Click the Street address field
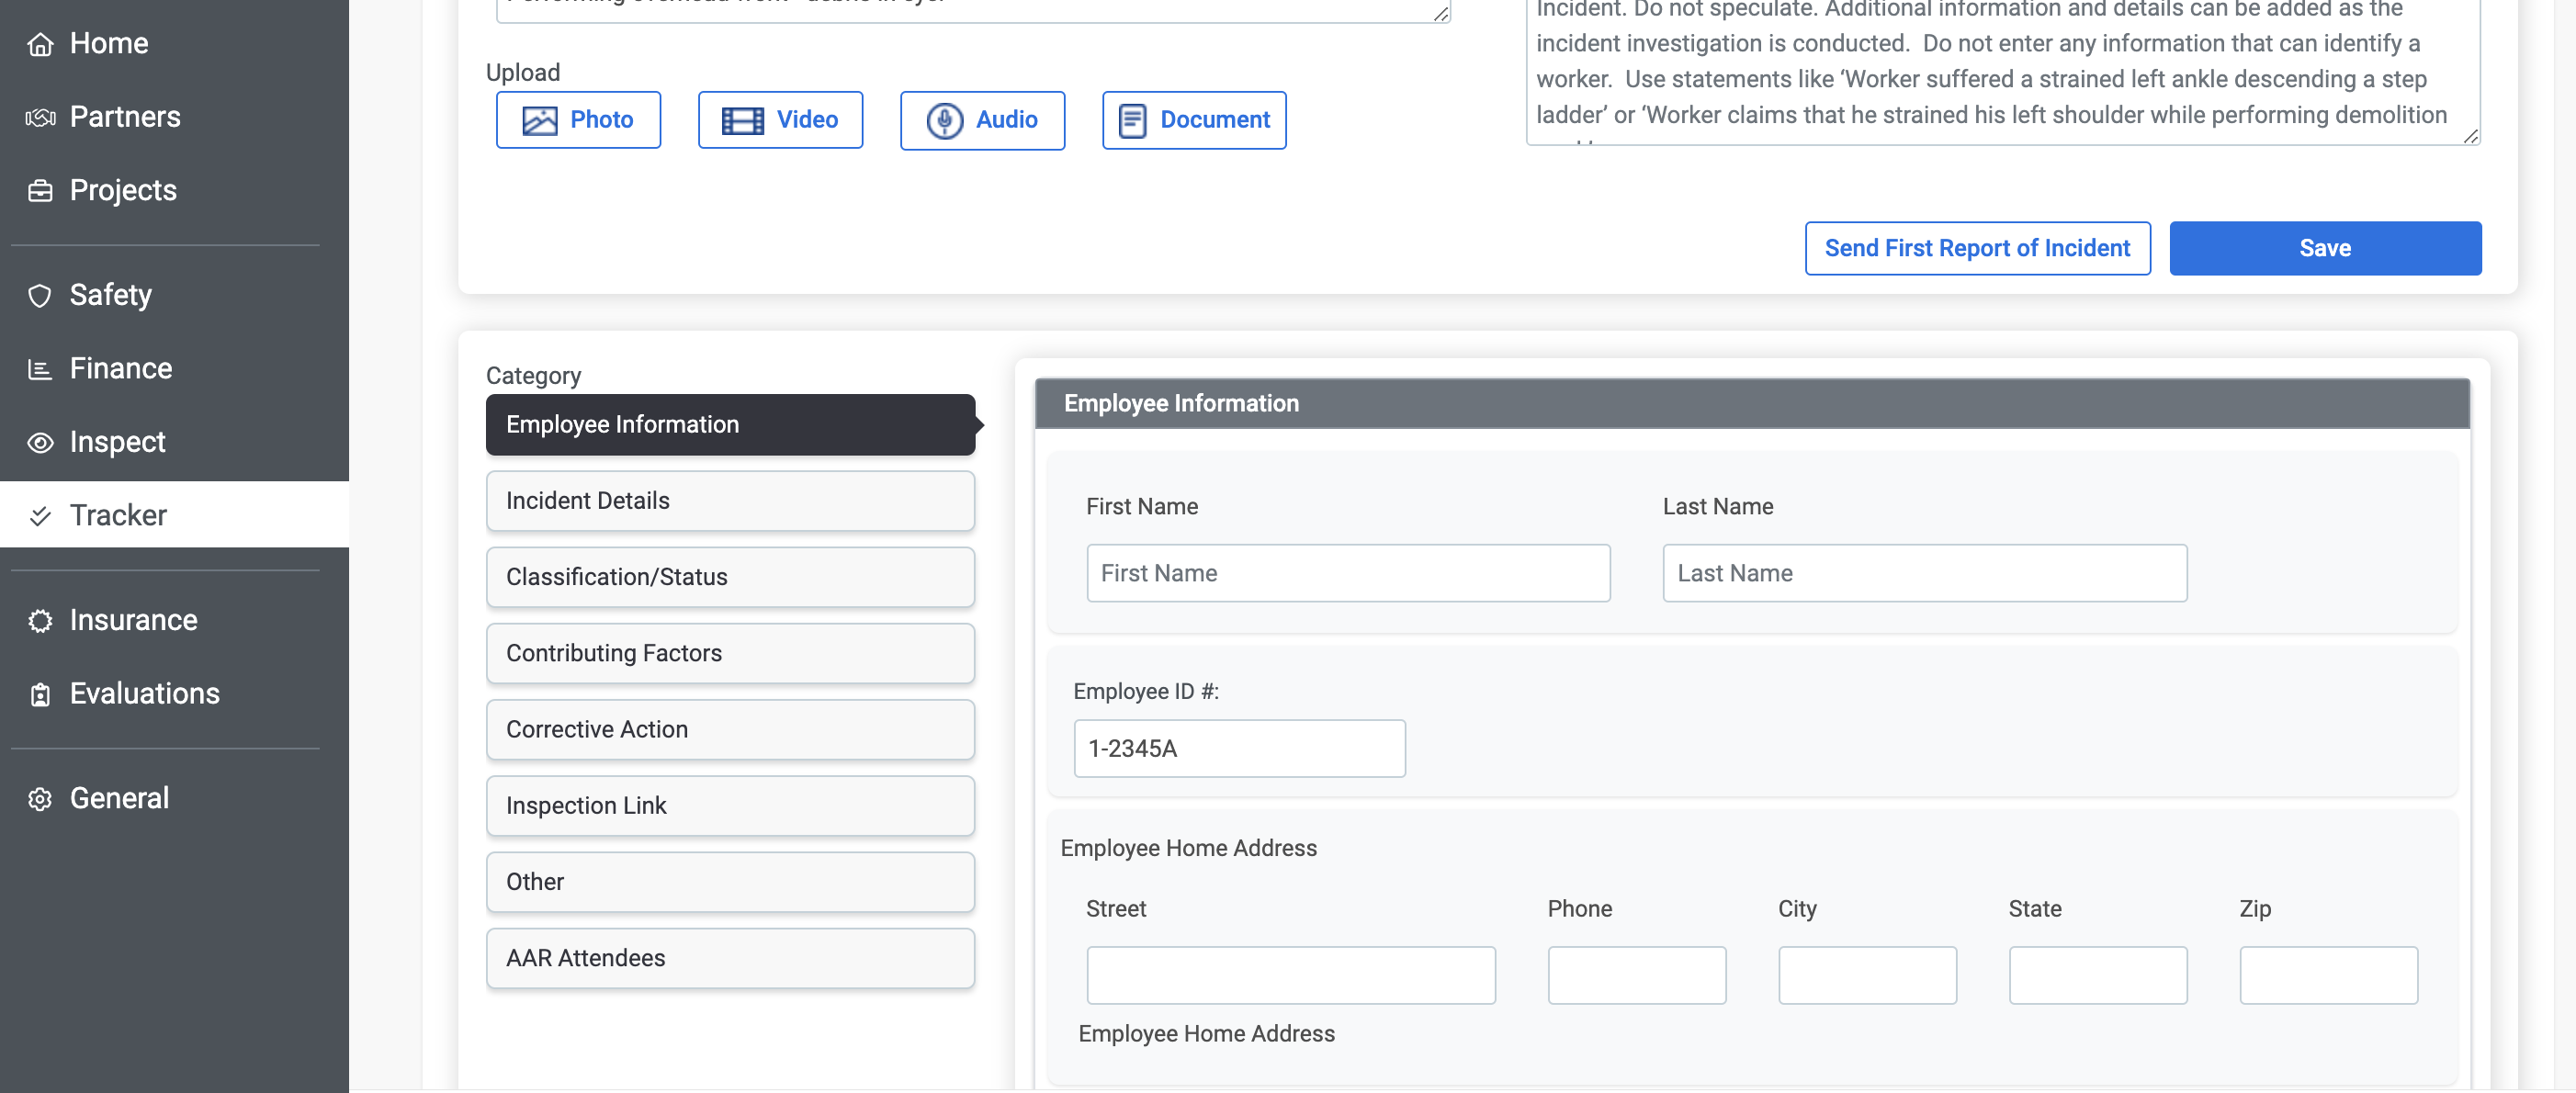 [x=1291, y=975]
